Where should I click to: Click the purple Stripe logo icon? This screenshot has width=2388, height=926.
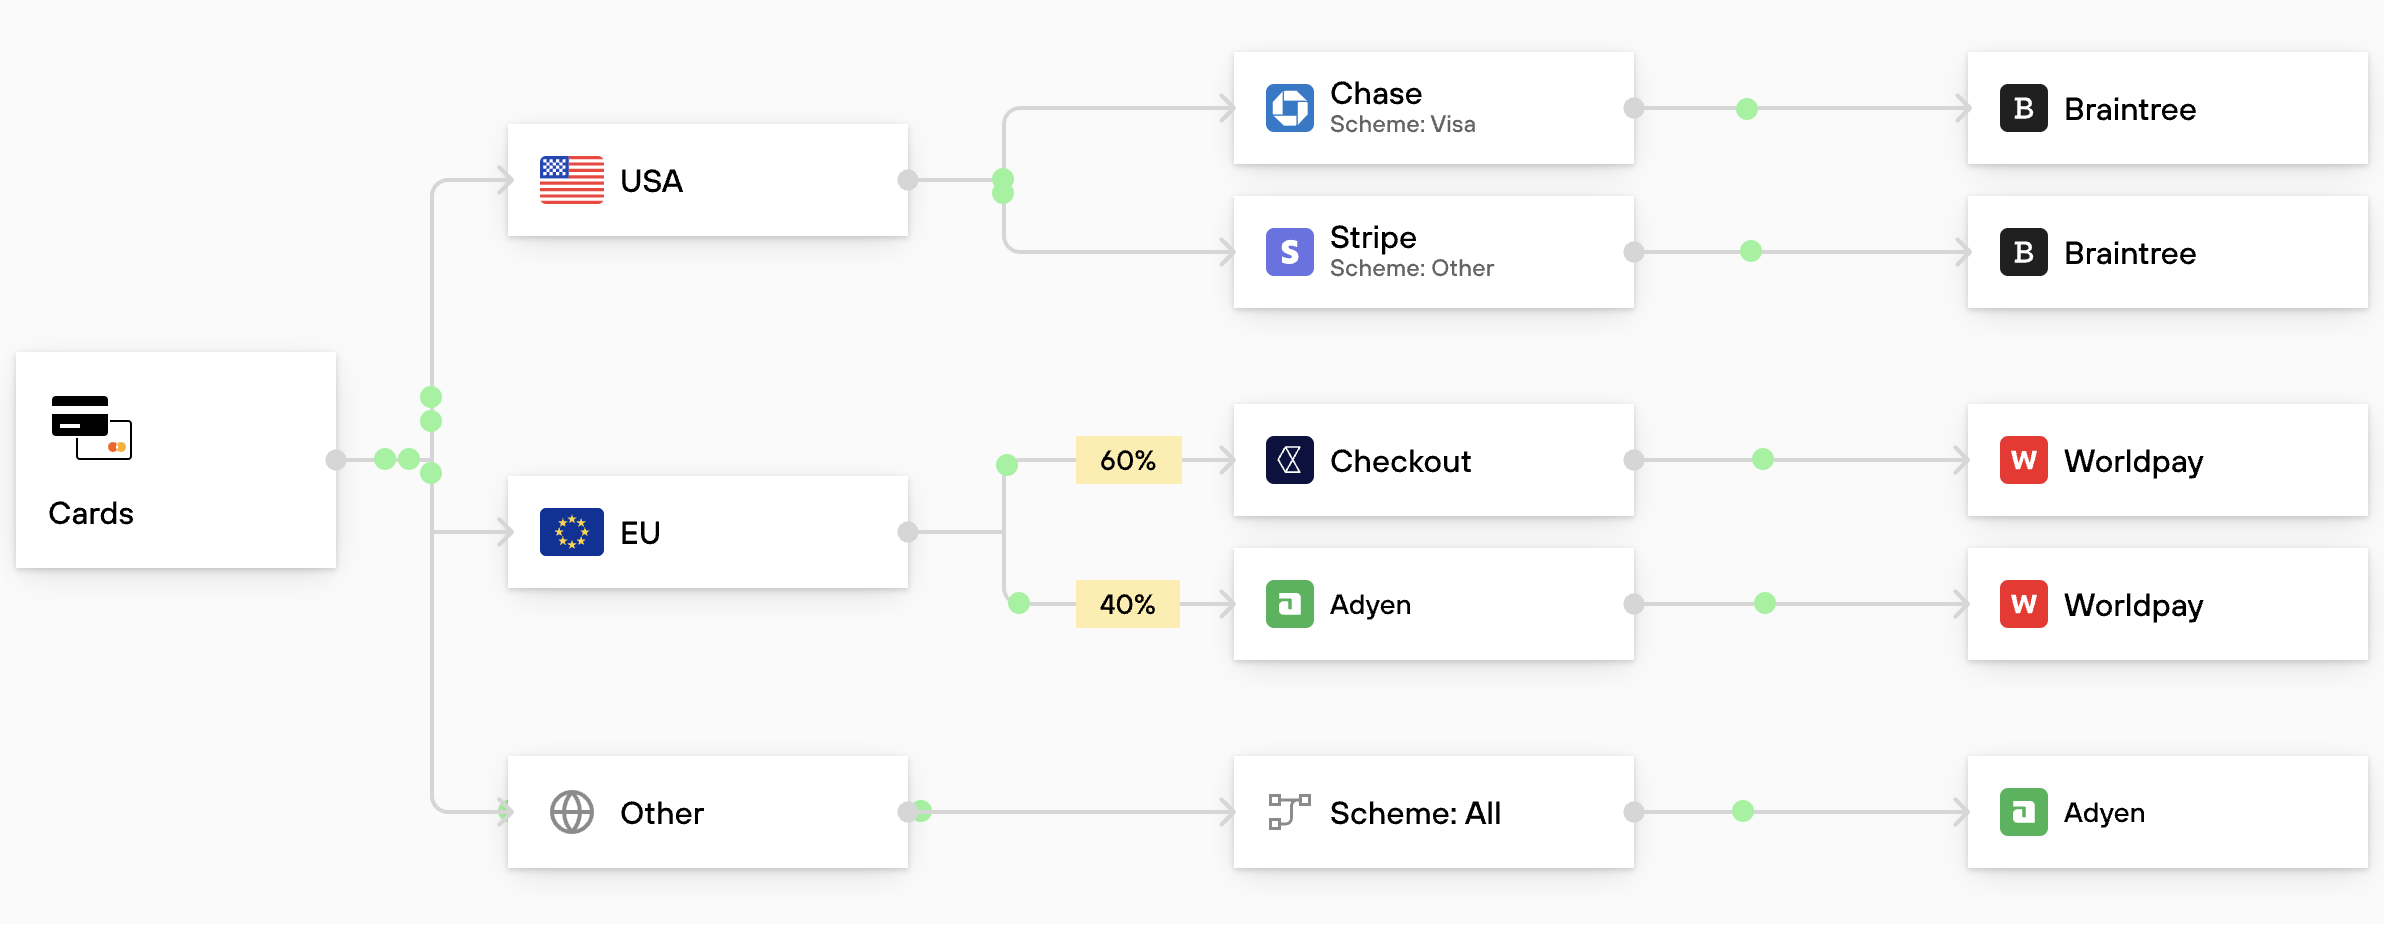pyautogui.click(x=1289, y=252)
